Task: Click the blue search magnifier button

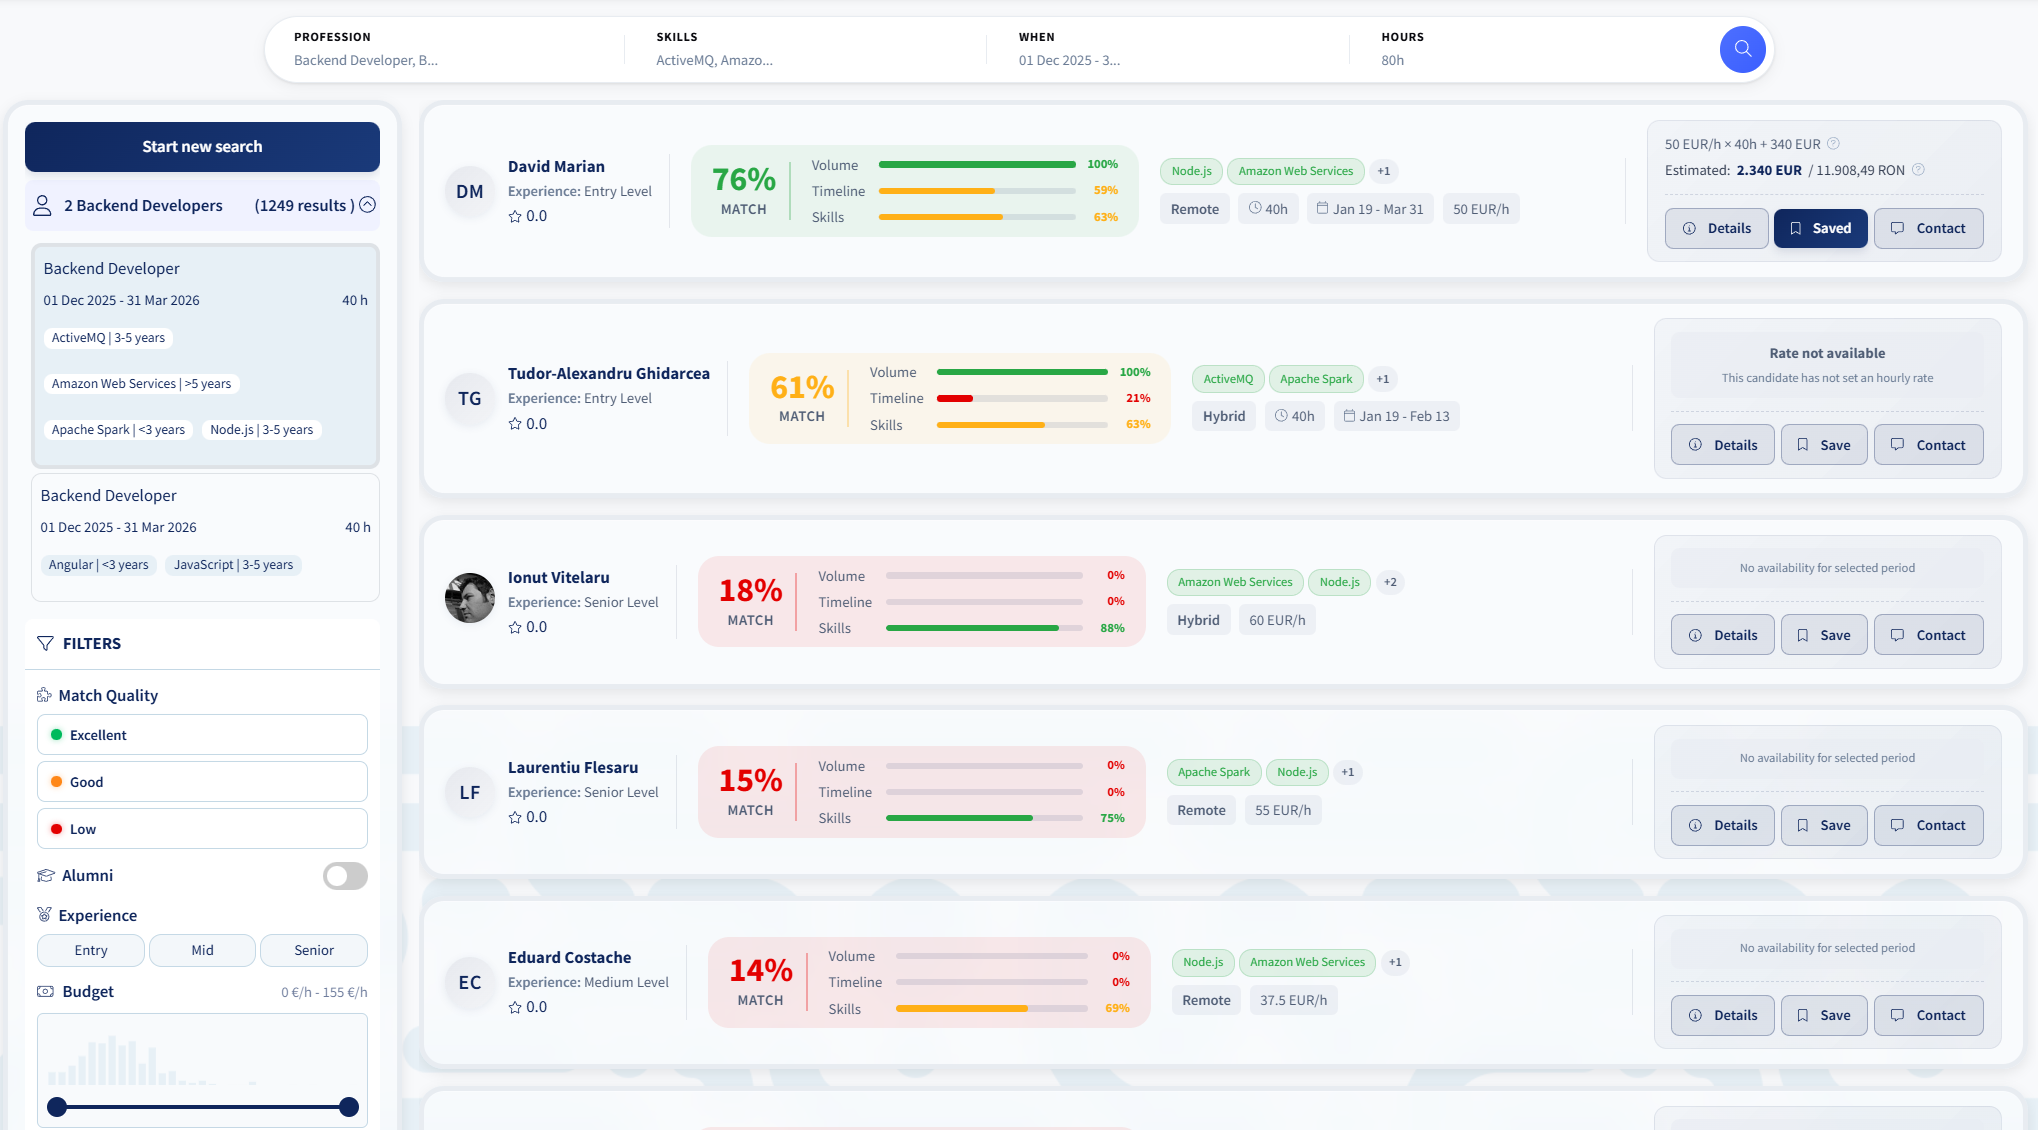Action: (x=1742, y=49)
